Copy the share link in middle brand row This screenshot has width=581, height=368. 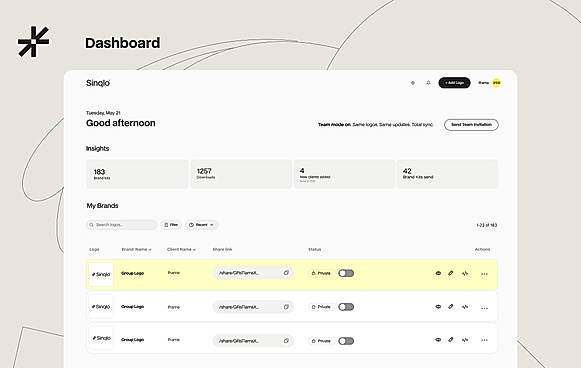pyautogui.click(x=286, y=307)
